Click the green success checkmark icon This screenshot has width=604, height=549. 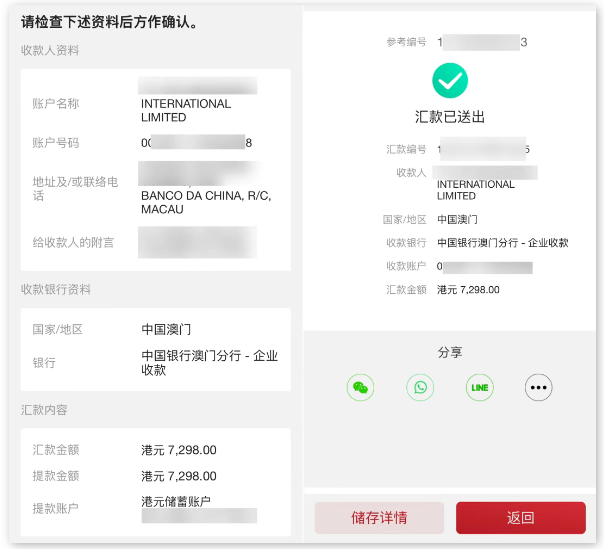[x=450, y=80]
